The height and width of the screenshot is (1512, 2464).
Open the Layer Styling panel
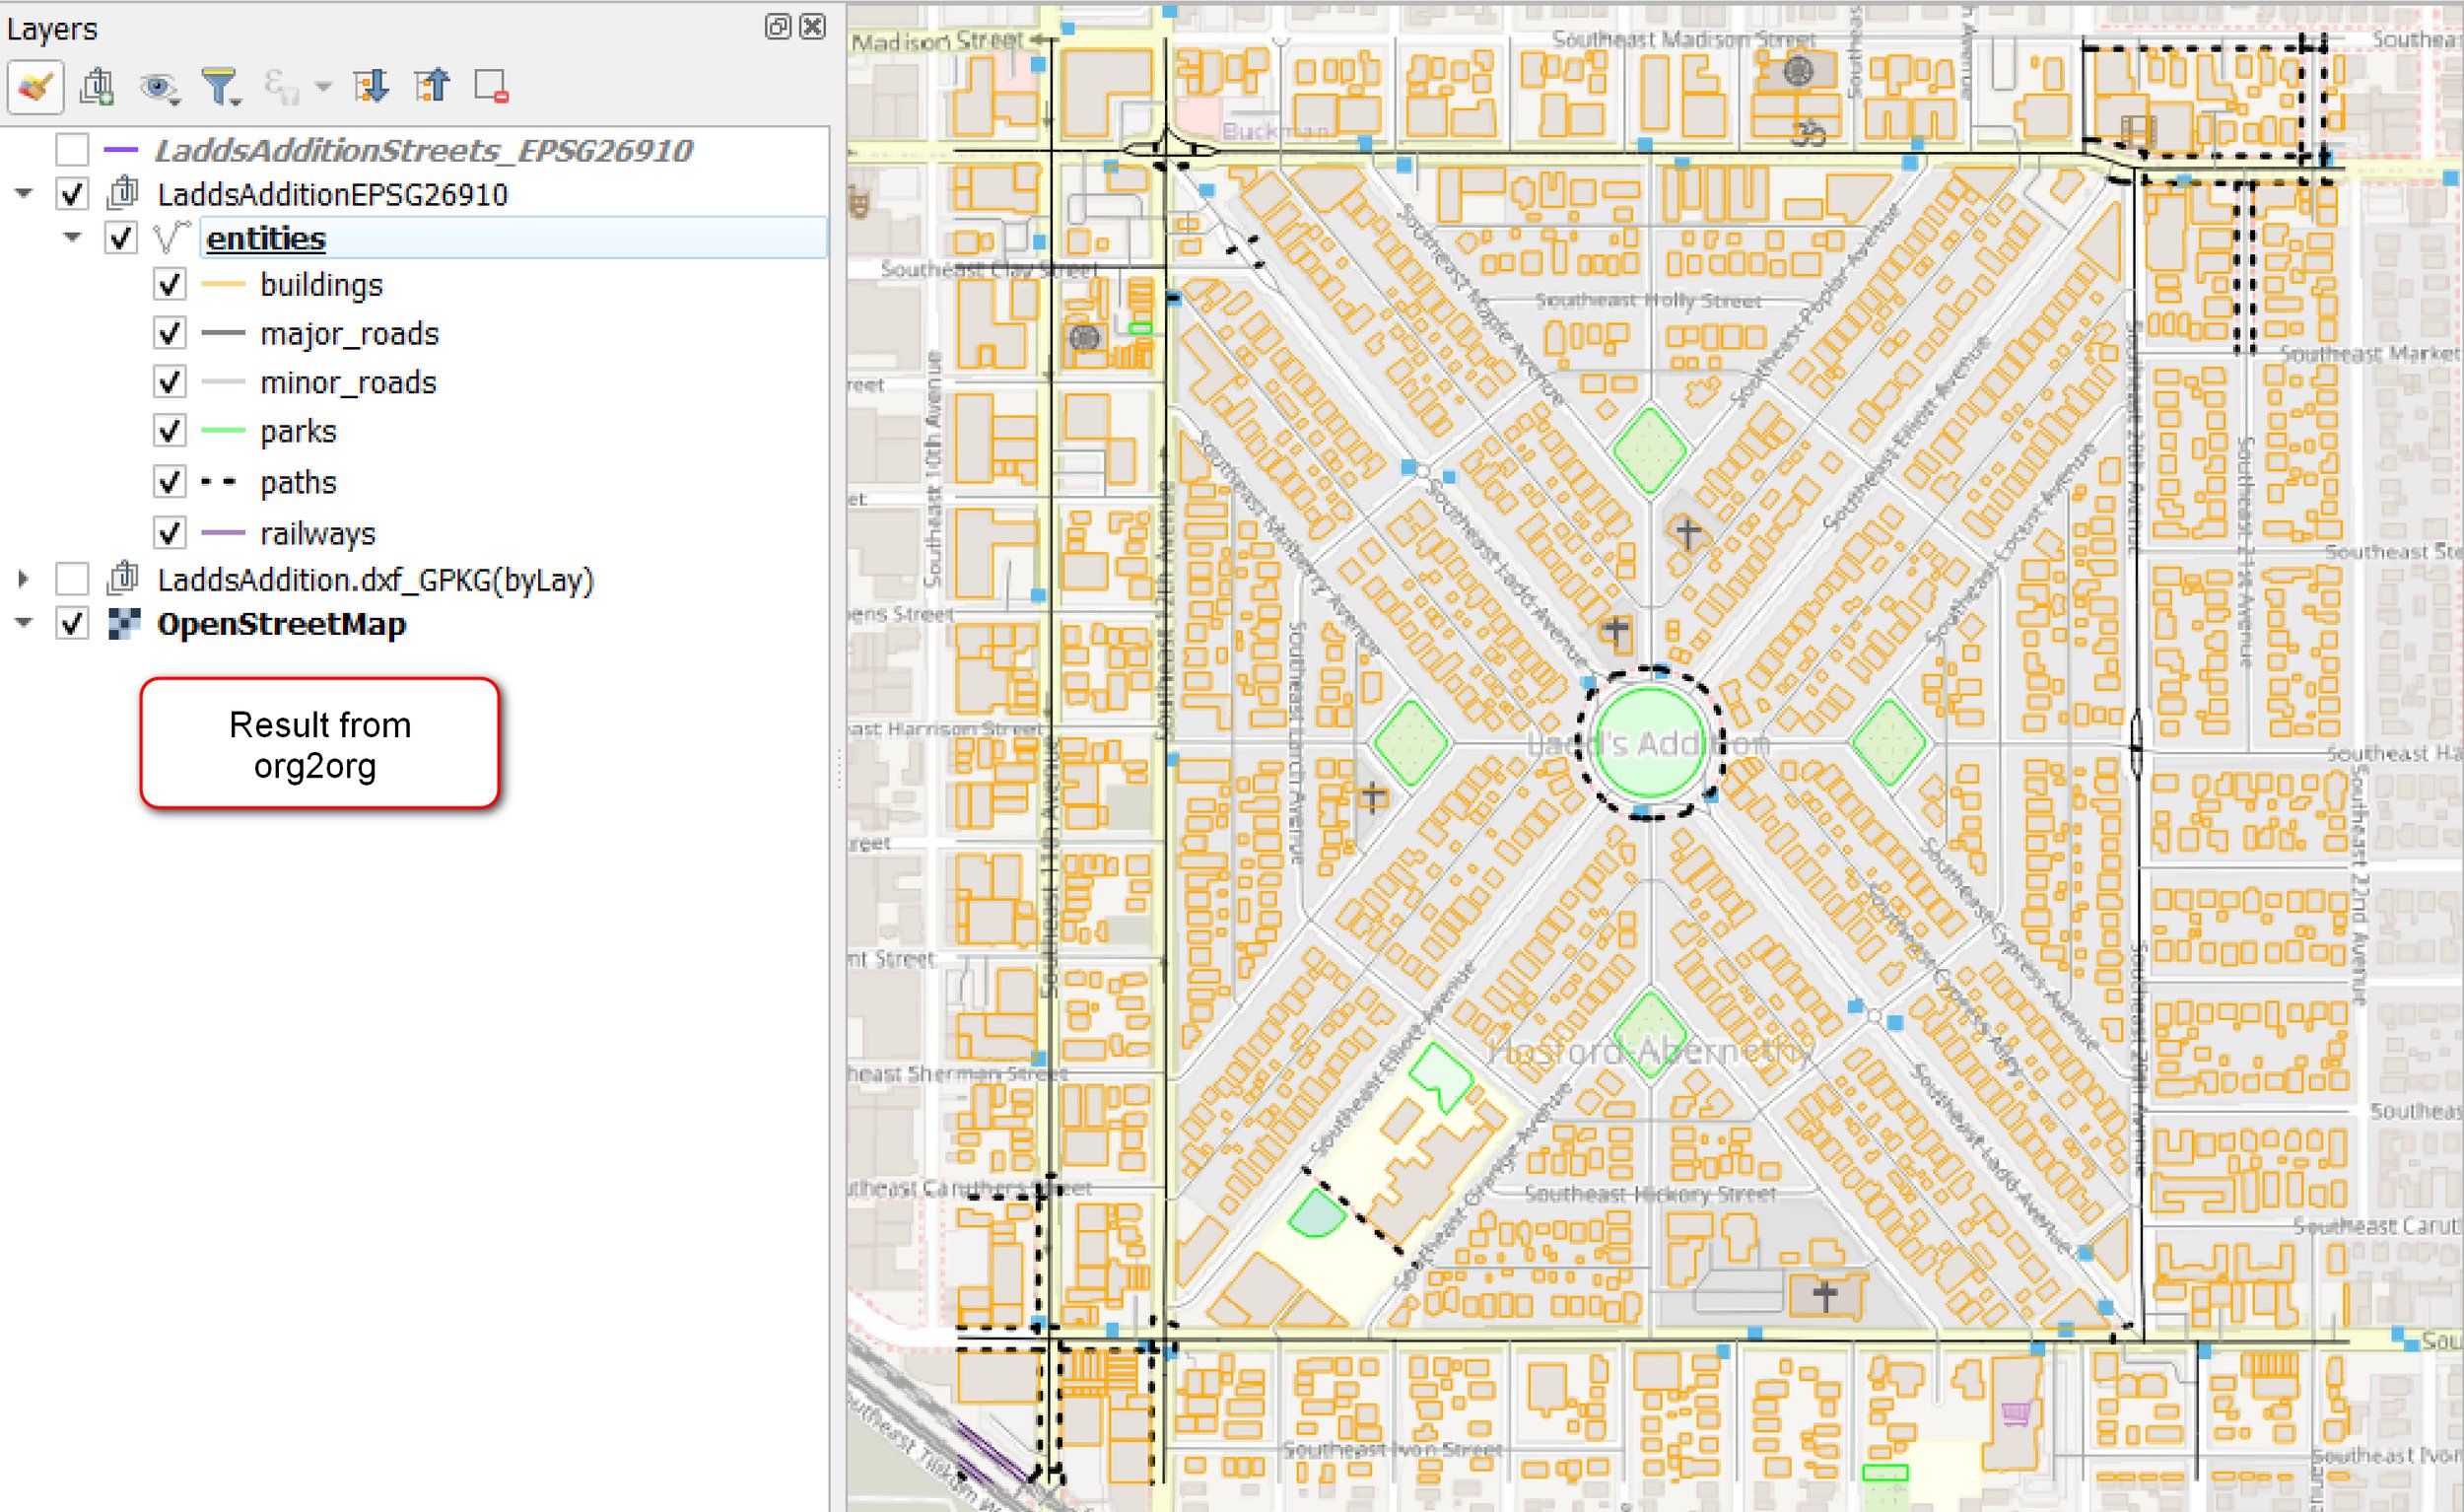[x=35, y=85]
